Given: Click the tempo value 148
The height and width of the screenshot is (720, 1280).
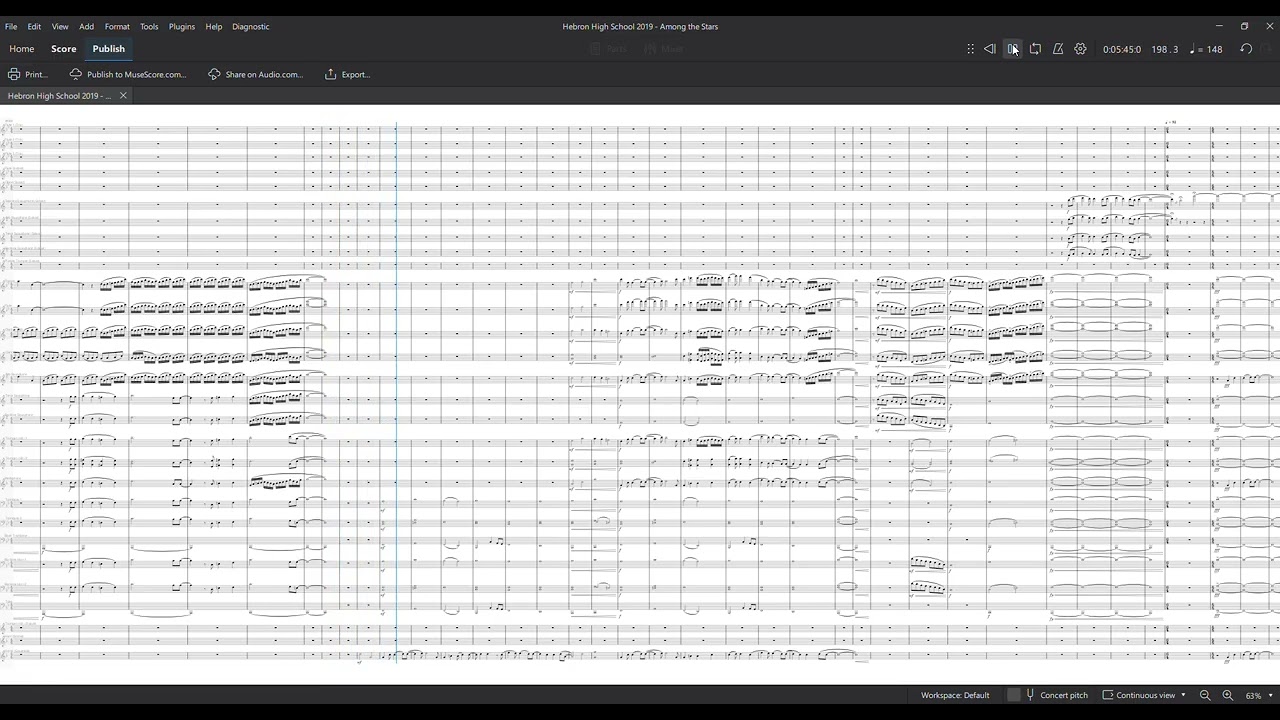Looking at the screenshot, I should coord(1207,49).
